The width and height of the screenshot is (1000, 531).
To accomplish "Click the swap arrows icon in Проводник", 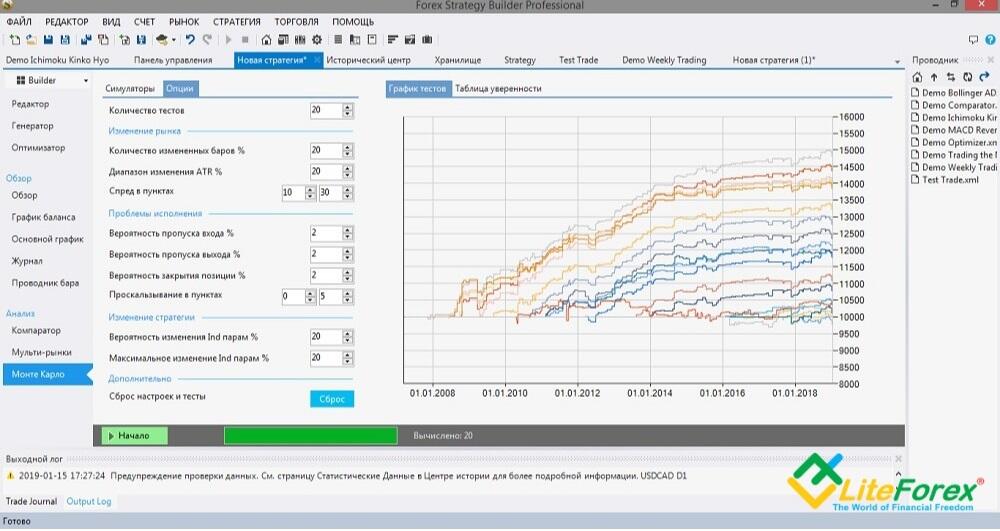I will tap(951, 77).
